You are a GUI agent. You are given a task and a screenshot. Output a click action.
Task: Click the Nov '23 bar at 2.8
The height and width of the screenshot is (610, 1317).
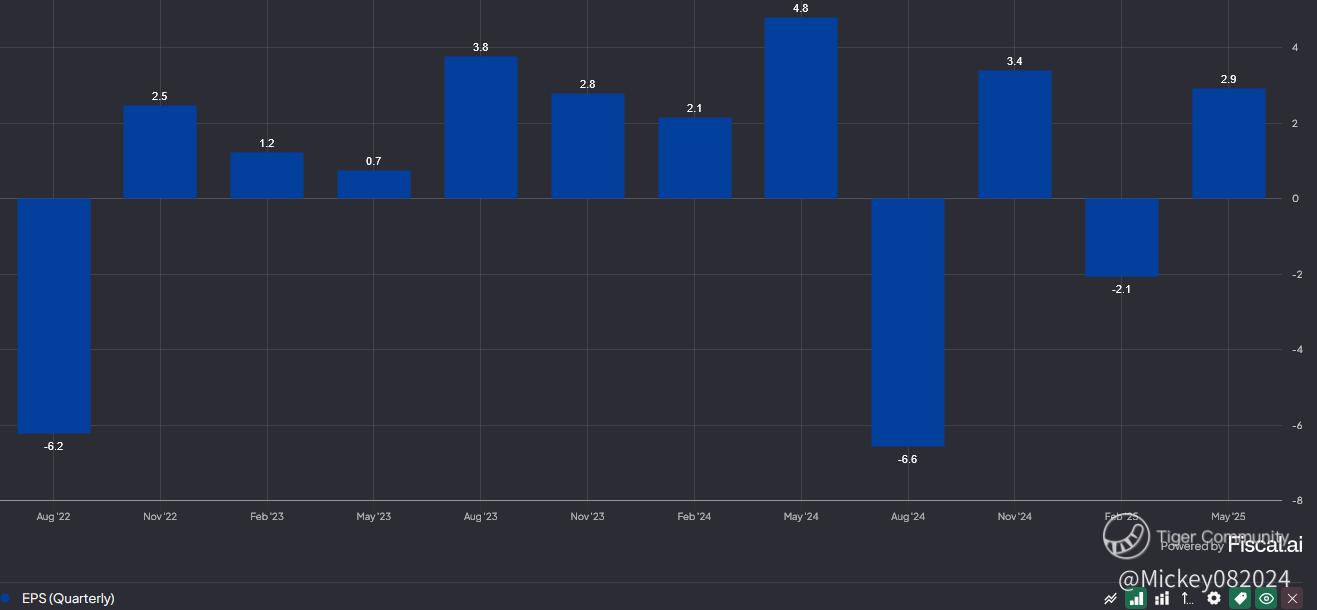(x=588, y=146)
